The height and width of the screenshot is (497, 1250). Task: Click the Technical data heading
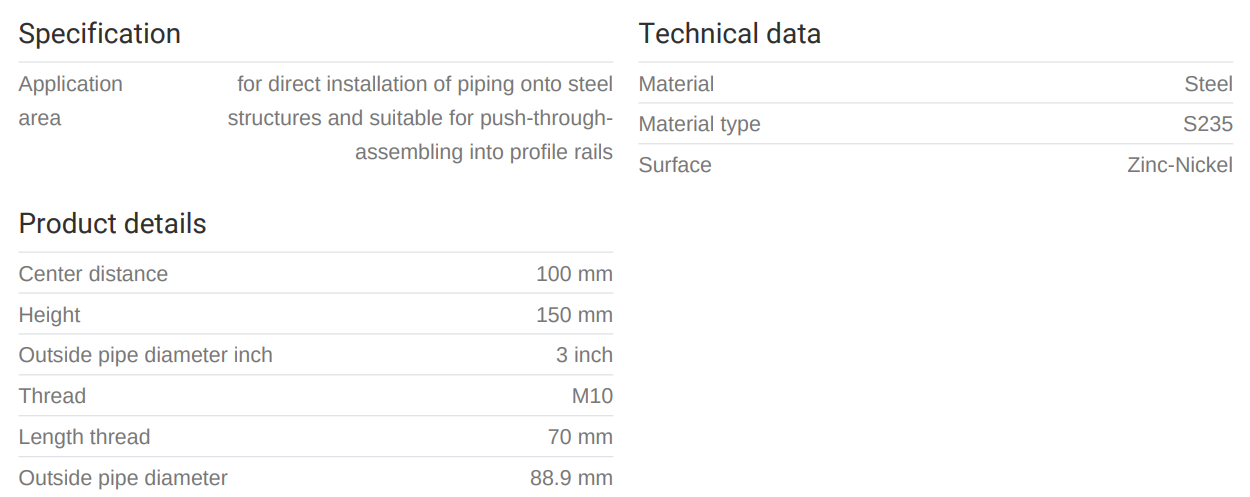tap(729, 34)
